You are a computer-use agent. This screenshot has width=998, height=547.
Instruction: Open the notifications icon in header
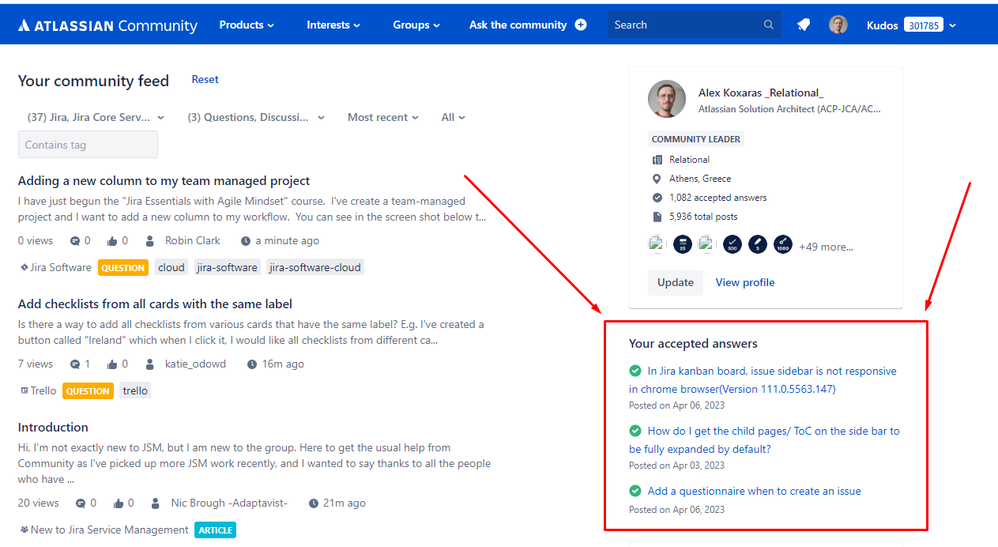tap(803, 25)
